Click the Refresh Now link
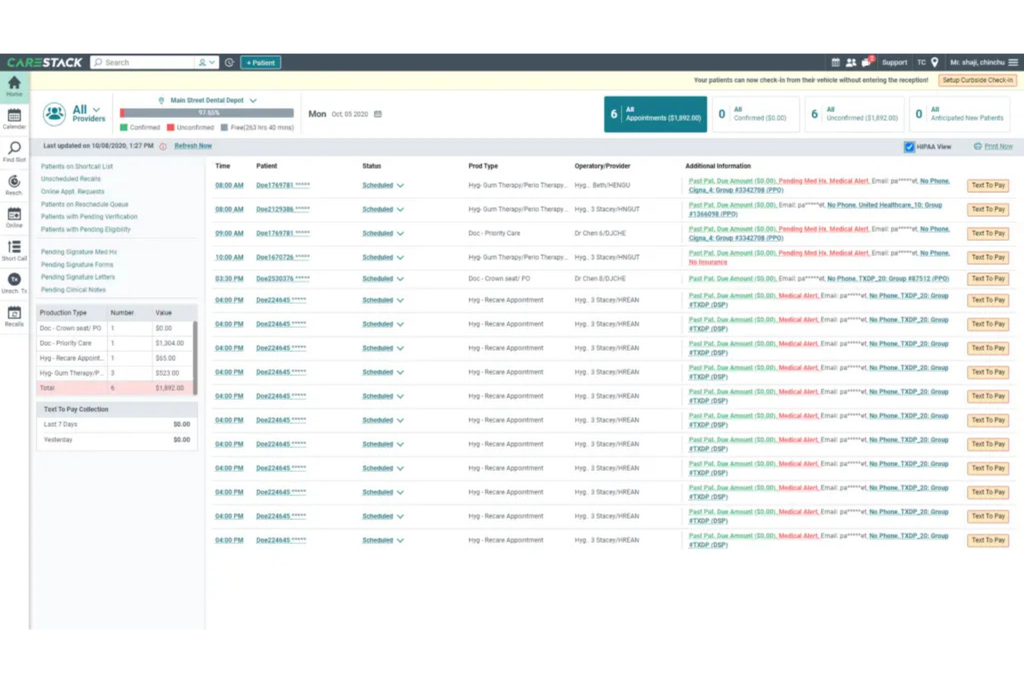Screen dimensions: 1024x683 pos(193,146)
